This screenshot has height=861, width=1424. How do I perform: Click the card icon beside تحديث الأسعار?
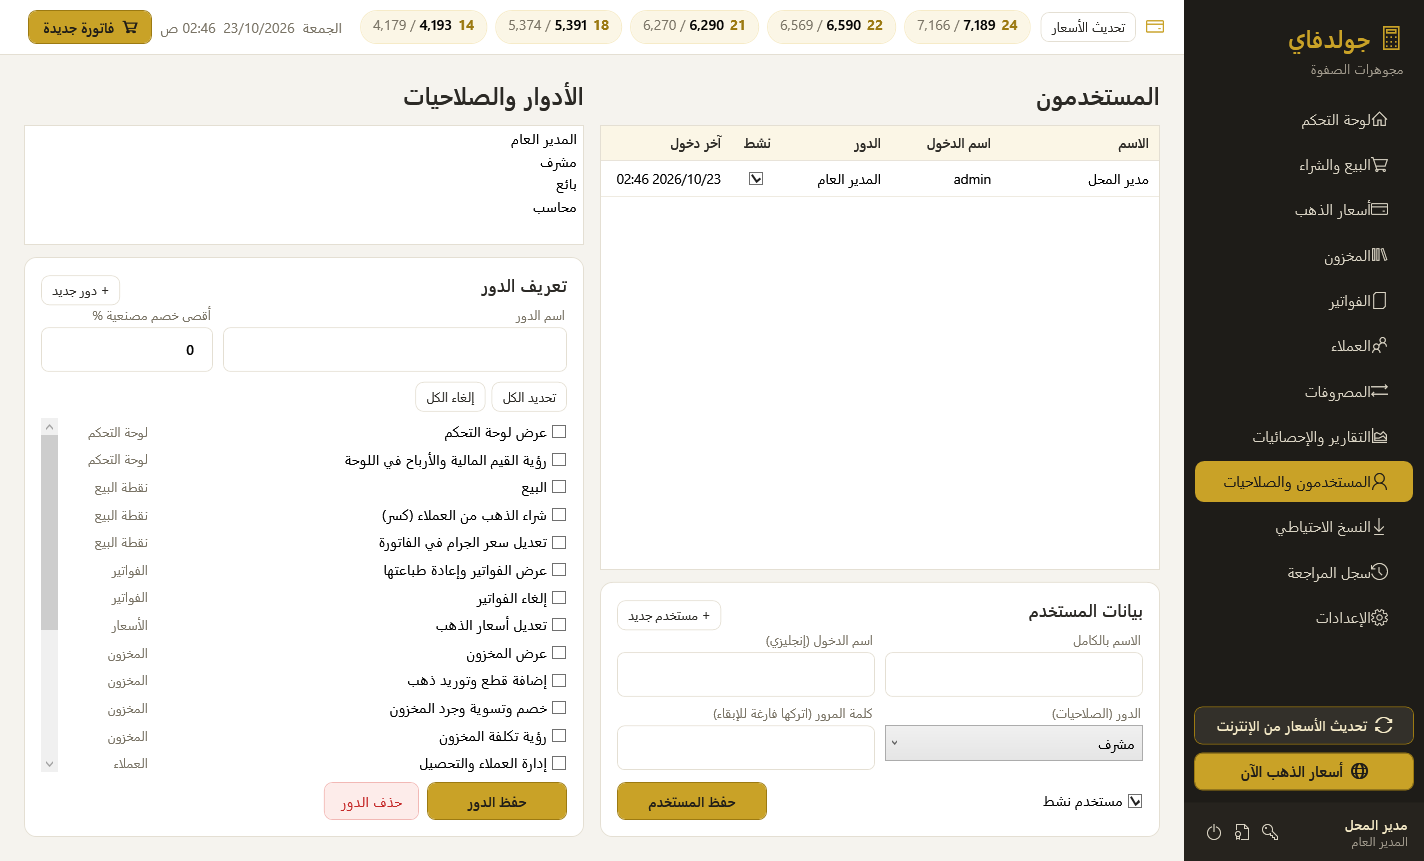tap(1154, 27)
